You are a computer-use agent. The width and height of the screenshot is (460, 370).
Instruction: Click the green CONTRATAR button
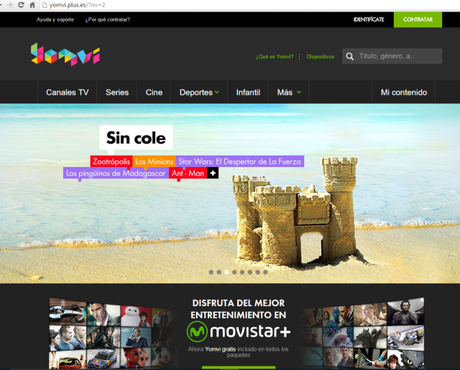pyautogui.click(x=418, y=20)
